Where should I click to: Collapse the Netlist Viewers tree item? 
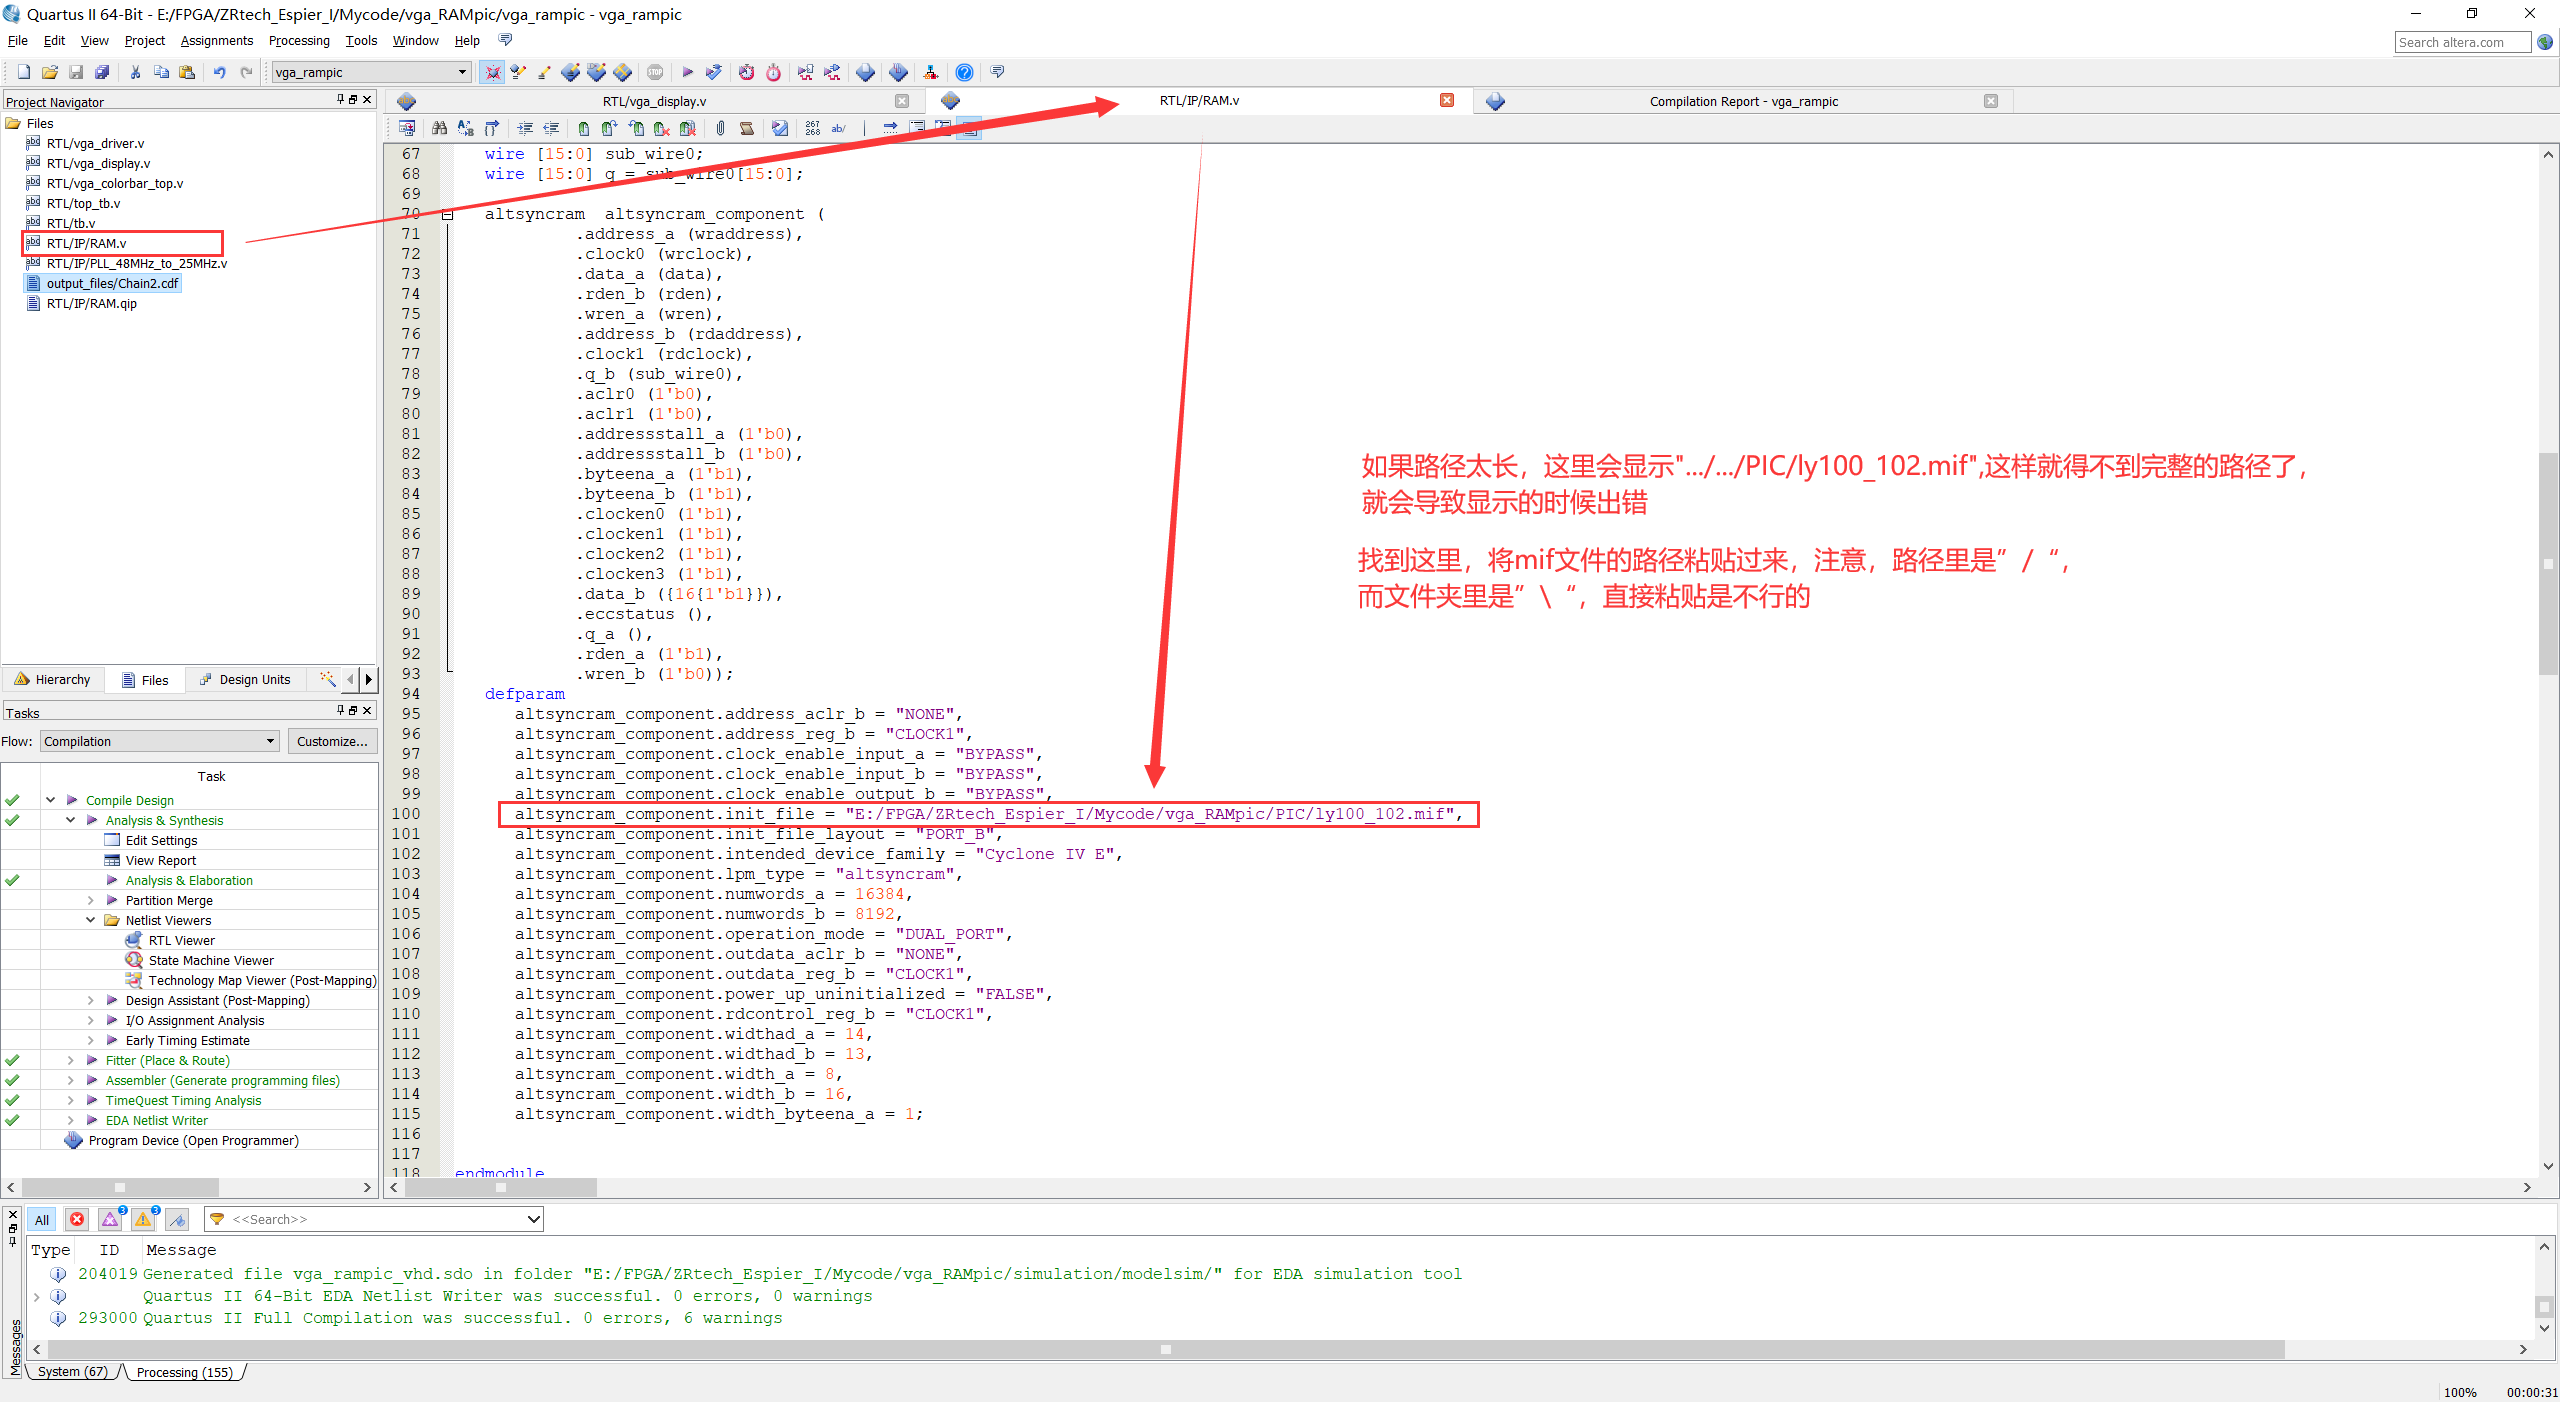(x=91, y=920)
